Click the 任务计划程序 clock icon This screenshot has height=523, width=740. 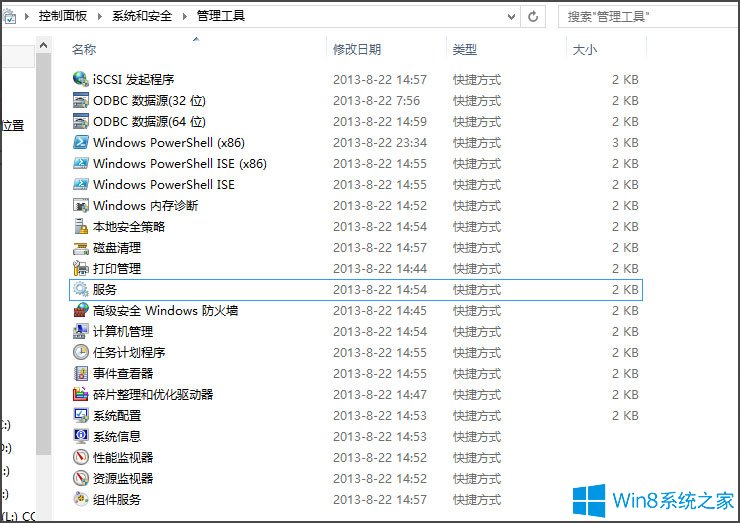pos(81,352)
